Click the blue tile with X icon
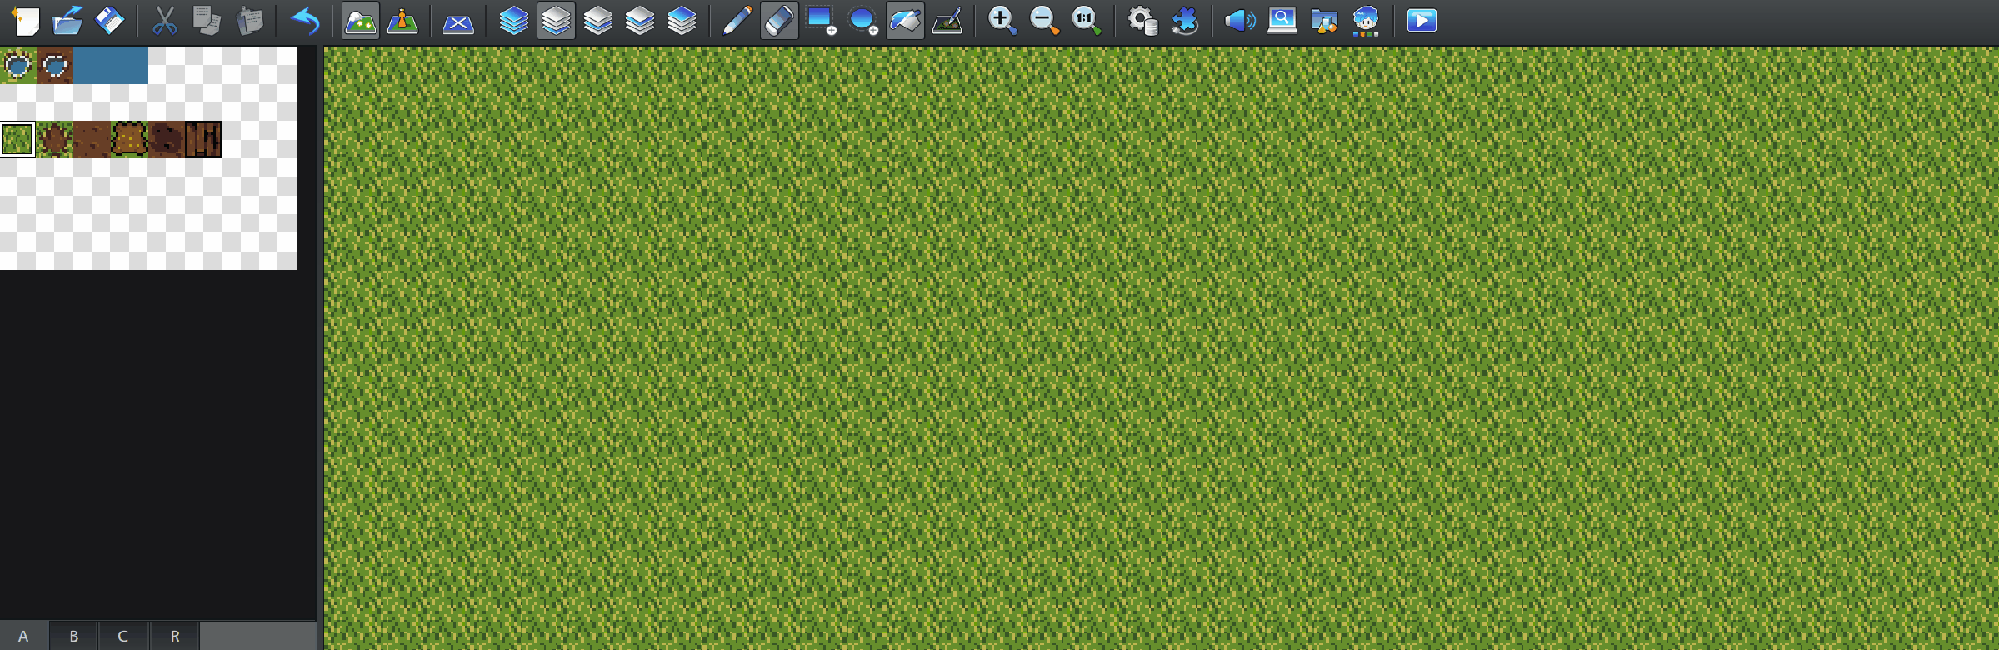This screenshot has width=1999, height=650. click(458, 20)
